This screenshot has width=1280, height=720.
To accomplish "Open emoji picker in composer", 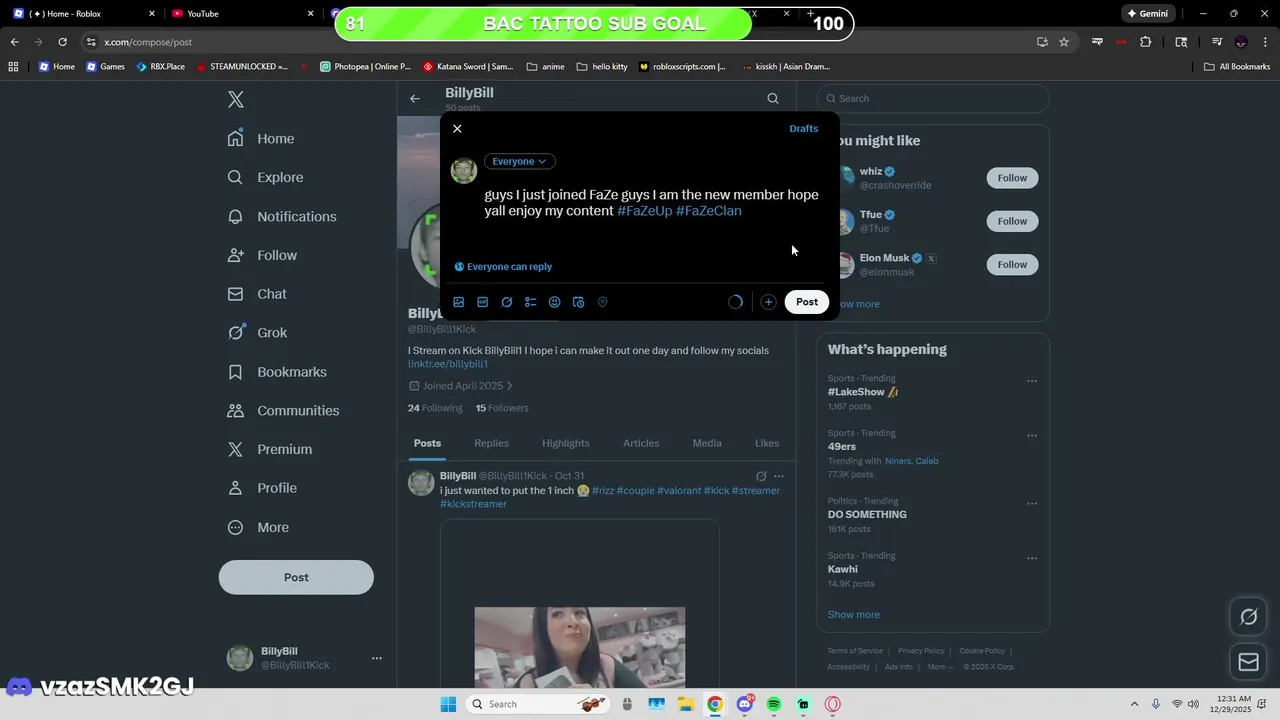I will click(x=555, y=302).
